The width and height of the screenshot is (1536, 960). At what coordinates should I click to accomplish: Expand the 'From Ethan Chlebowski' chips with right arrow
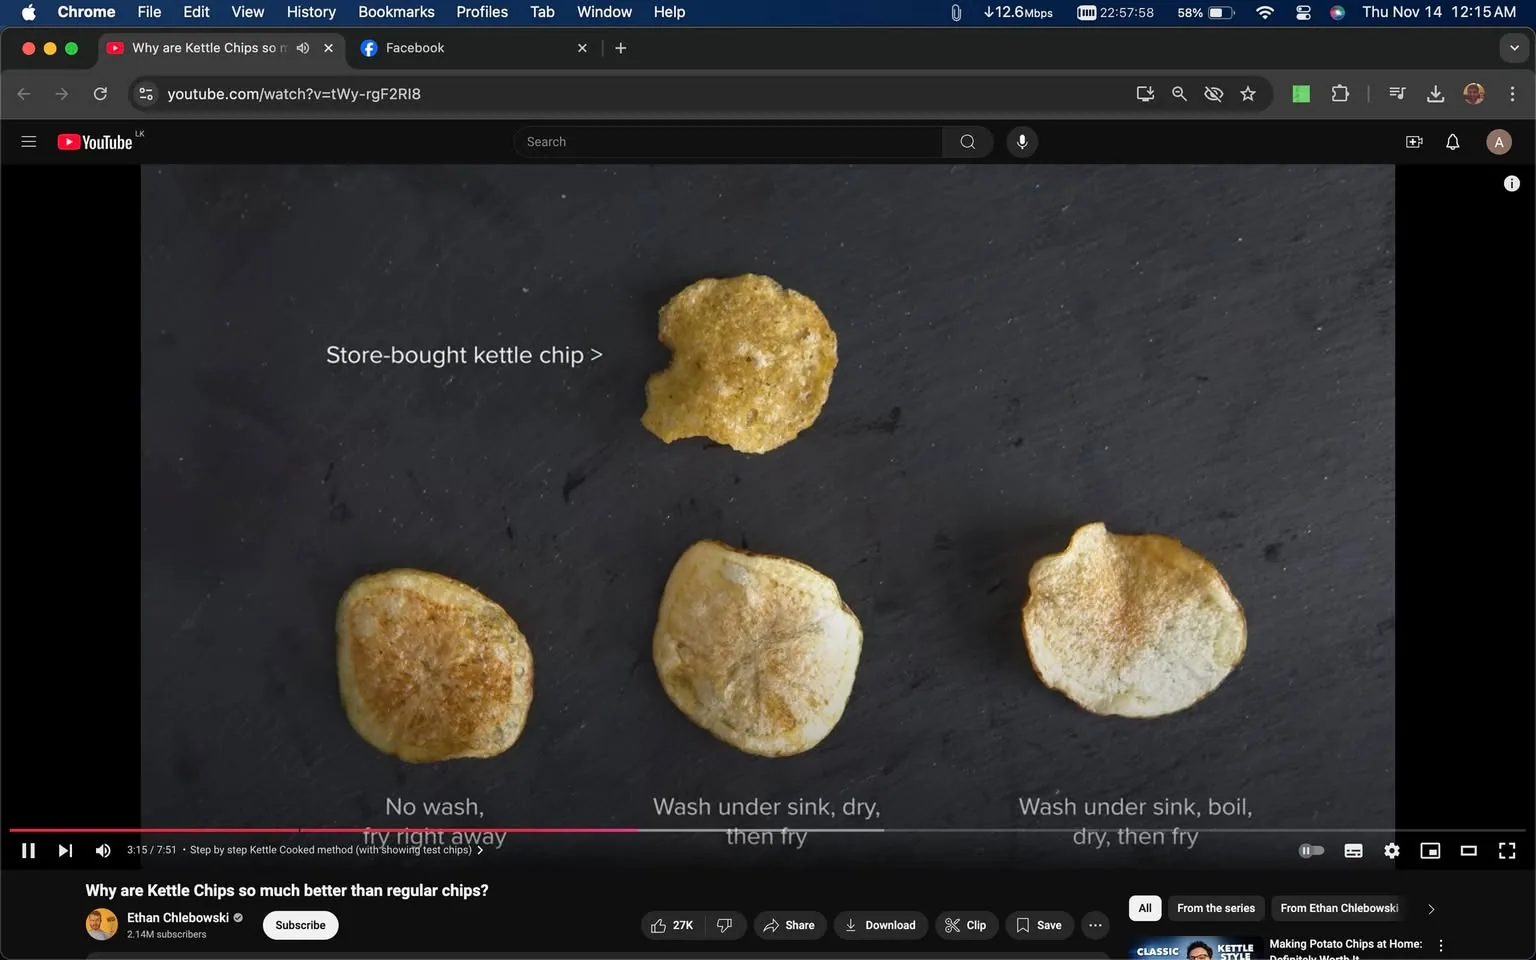[x=1430, y=908]
